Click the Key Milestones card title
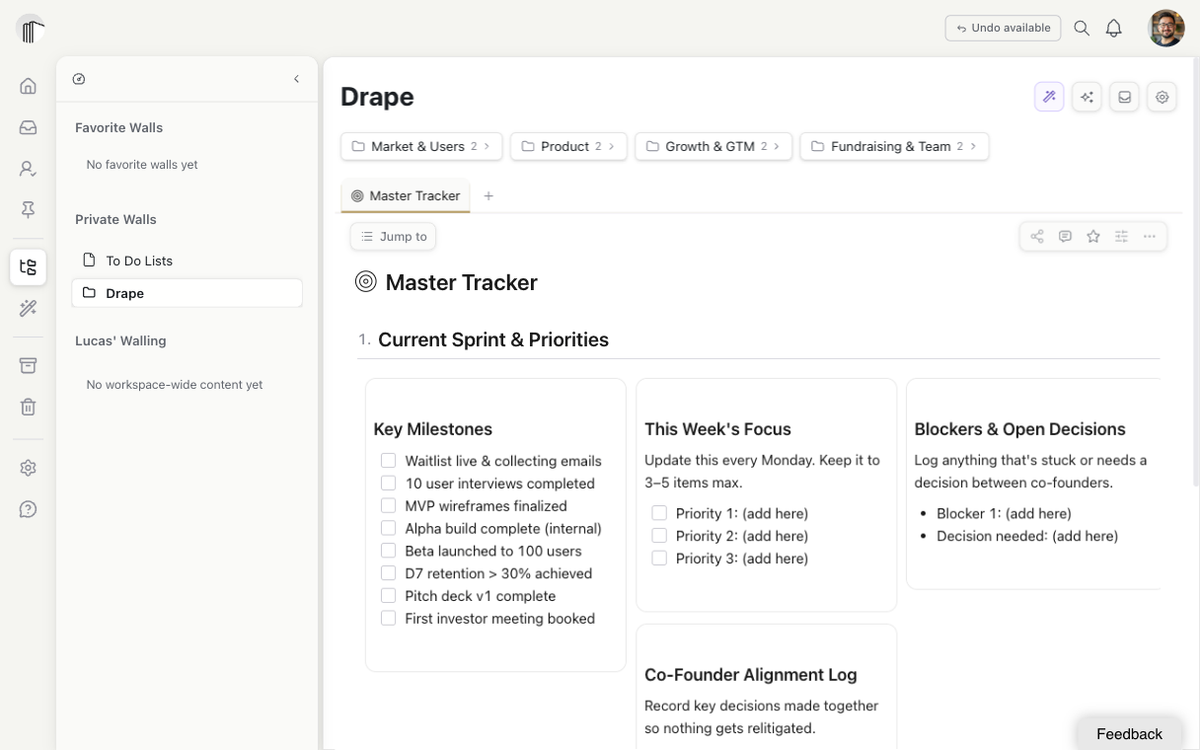This screenshot has width=1200, height=750. point(433,429)
